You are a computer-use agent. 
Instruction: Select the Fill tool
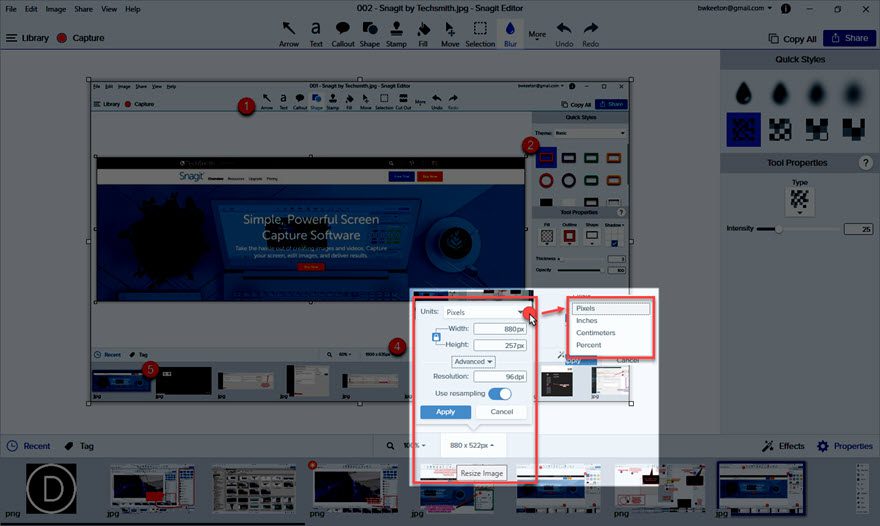click(x=423, y=34)
